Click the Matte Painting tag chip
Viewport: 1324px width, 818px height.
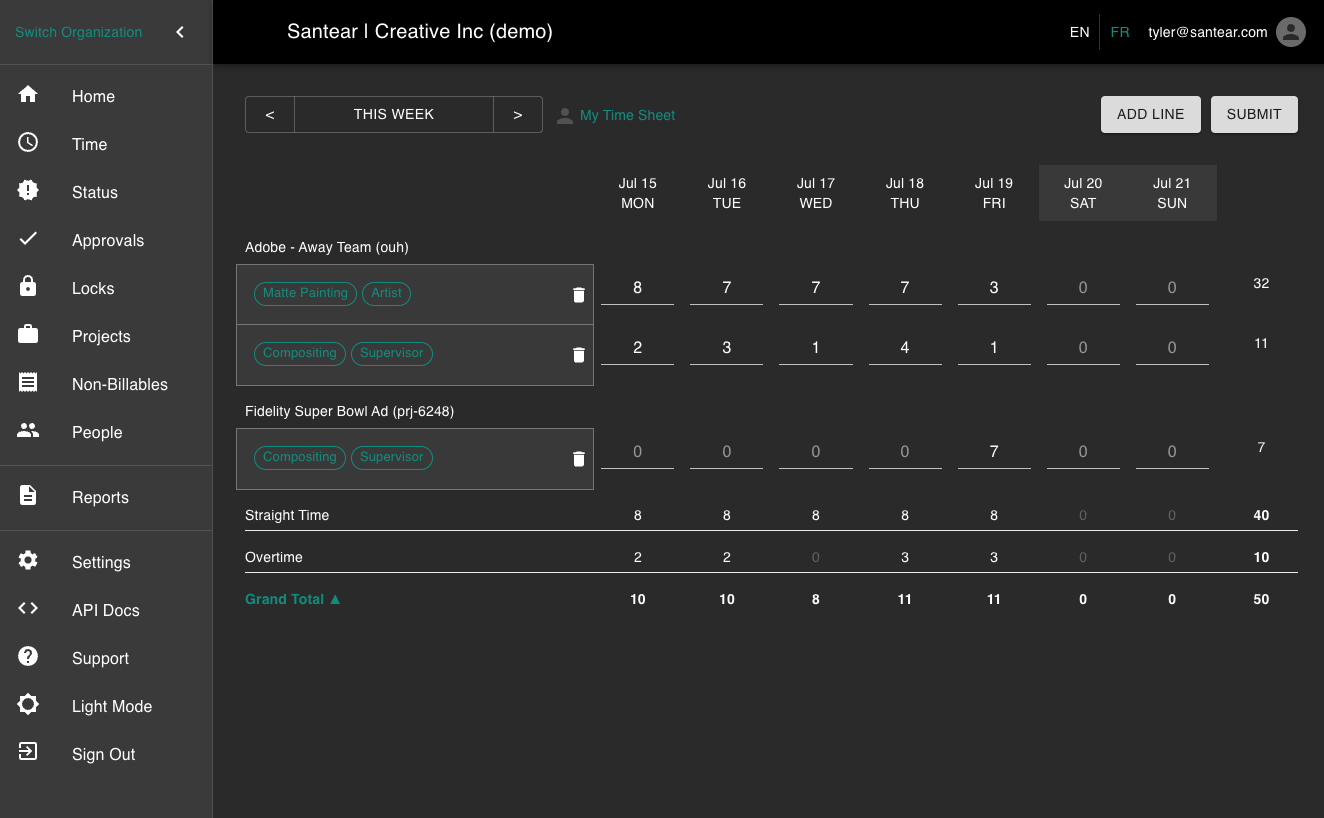(x=305, y=293)
